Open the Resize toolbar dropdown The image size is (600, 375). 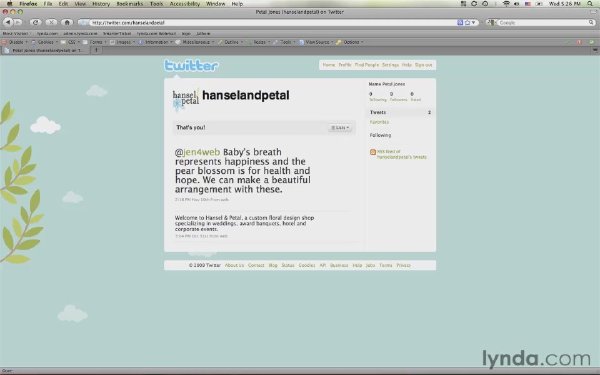click(259, 42)
